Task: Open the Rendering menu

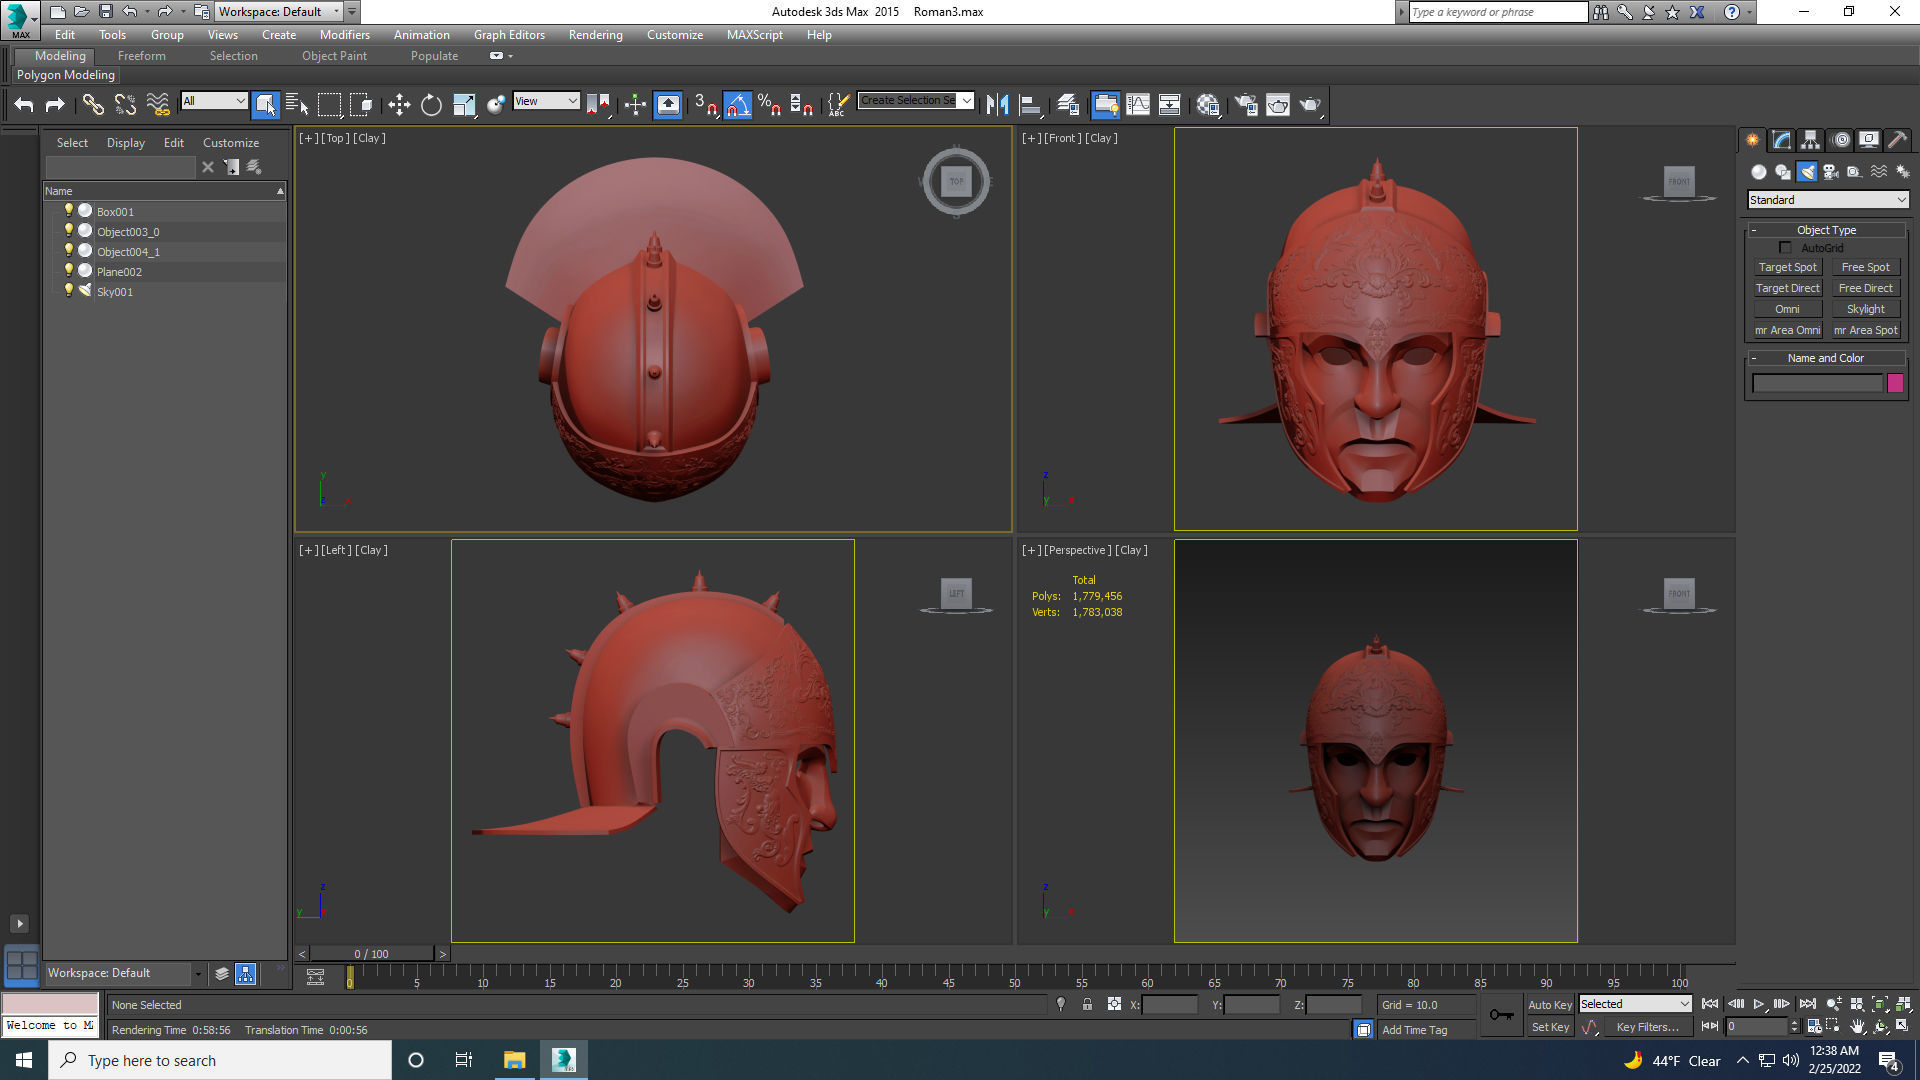Action: 596,35
